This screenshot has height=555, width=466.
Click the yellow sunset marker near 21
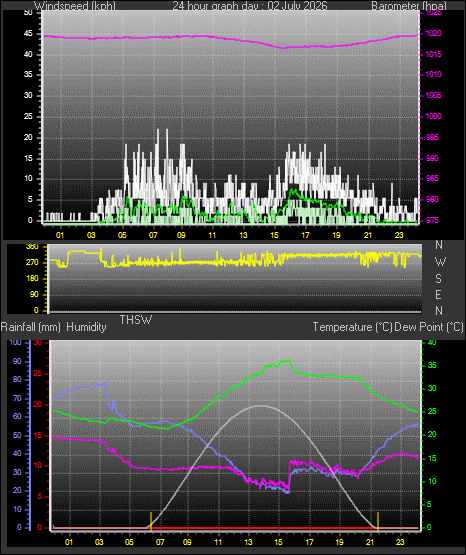pos(378,521)
